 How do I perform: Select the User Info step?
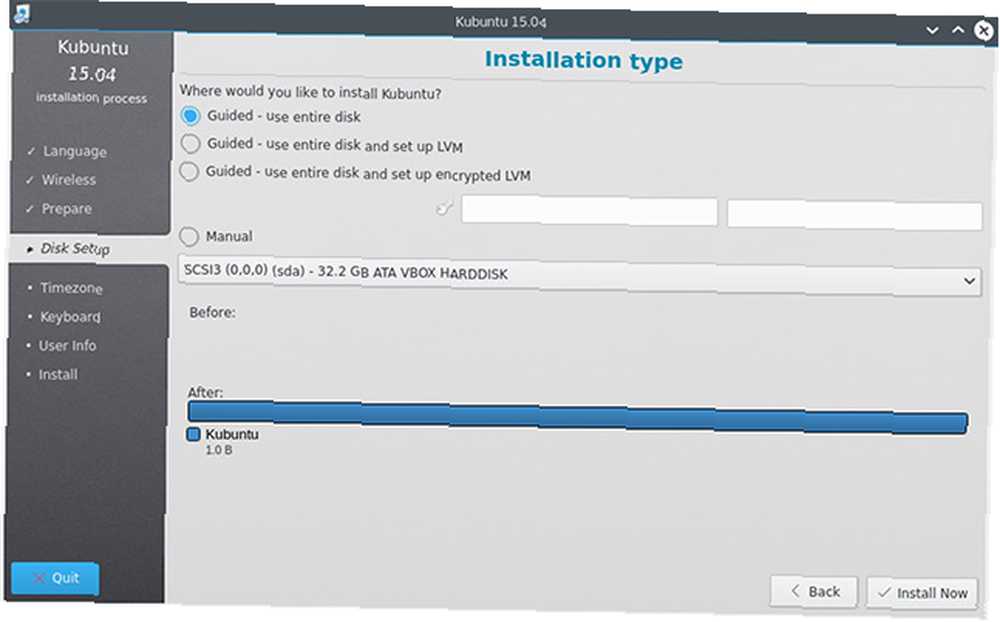click(x=67, y=346)
